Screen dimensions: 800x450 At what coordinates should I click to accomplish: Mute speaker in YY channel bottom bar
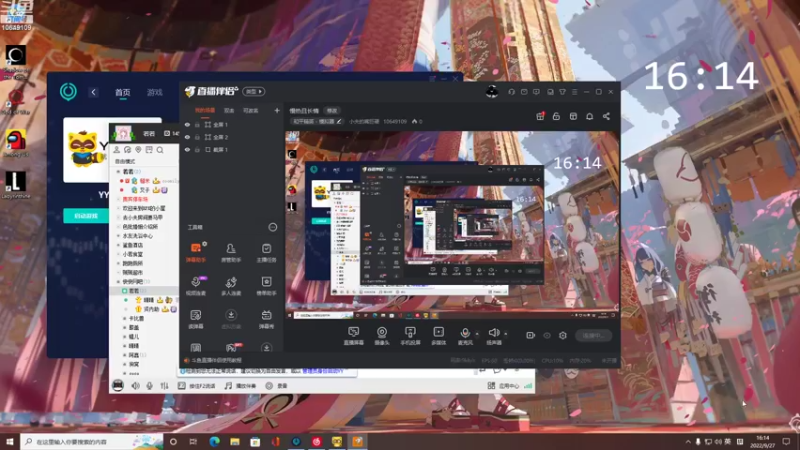tap(135, 386)
